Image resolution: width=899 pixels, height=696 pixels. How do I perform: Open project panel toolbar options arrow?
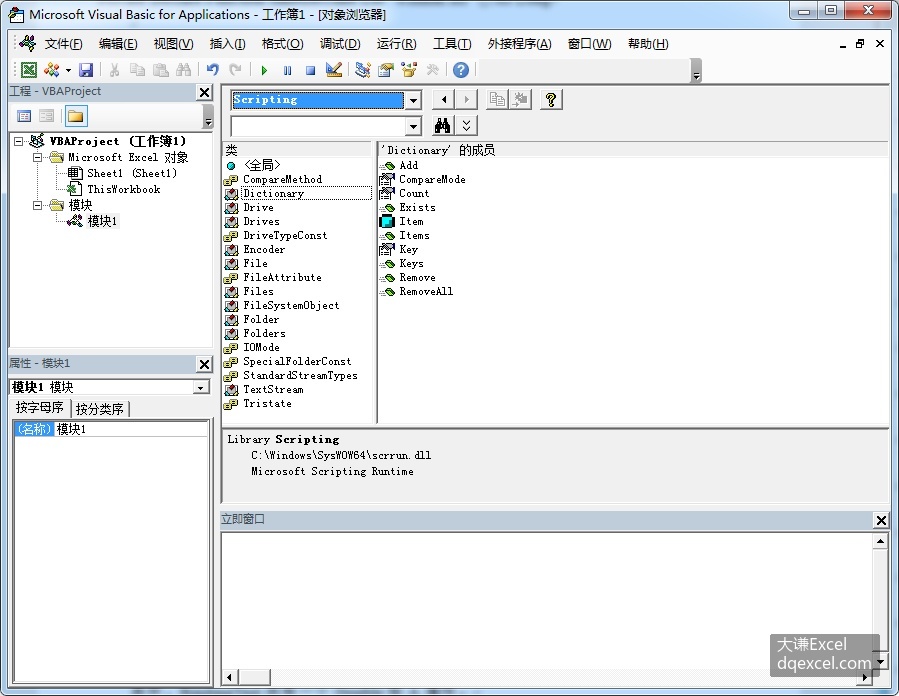click(208, 117)
